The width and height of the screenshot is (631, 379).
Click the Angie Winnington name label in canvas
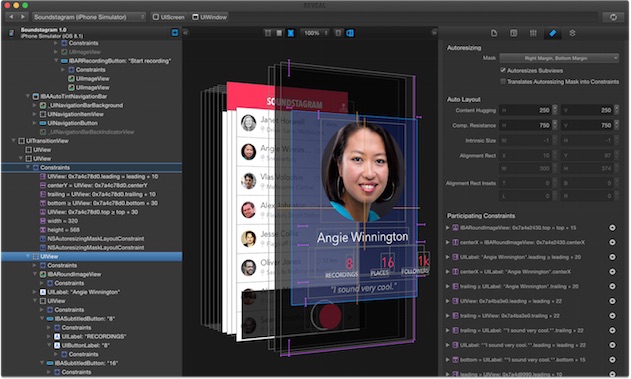tap(362, 237)
